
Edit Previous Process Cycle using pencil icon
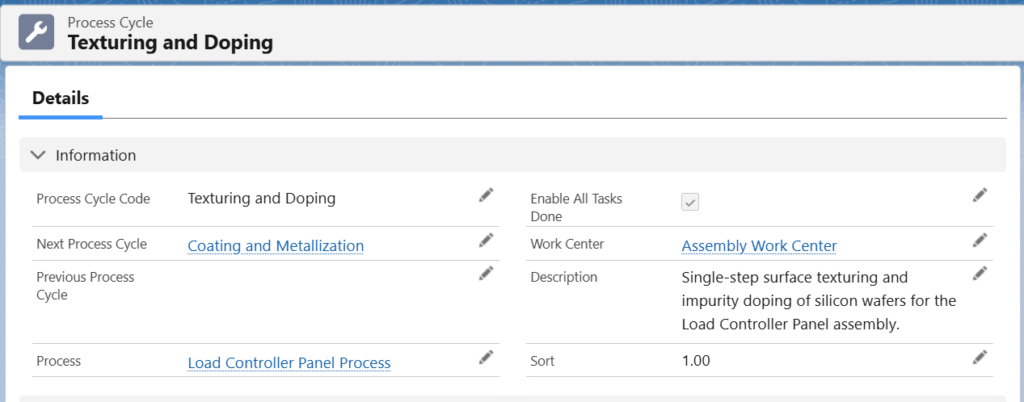click(486, 273)
